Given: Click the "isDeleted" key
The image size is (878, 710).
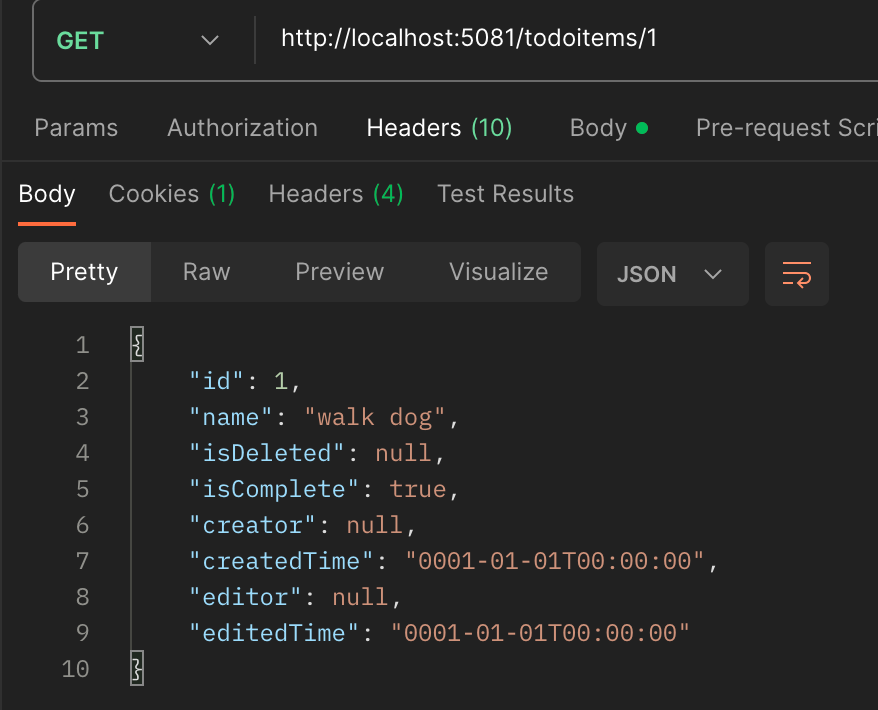Looking at the screenshot, I should (267, 453).
